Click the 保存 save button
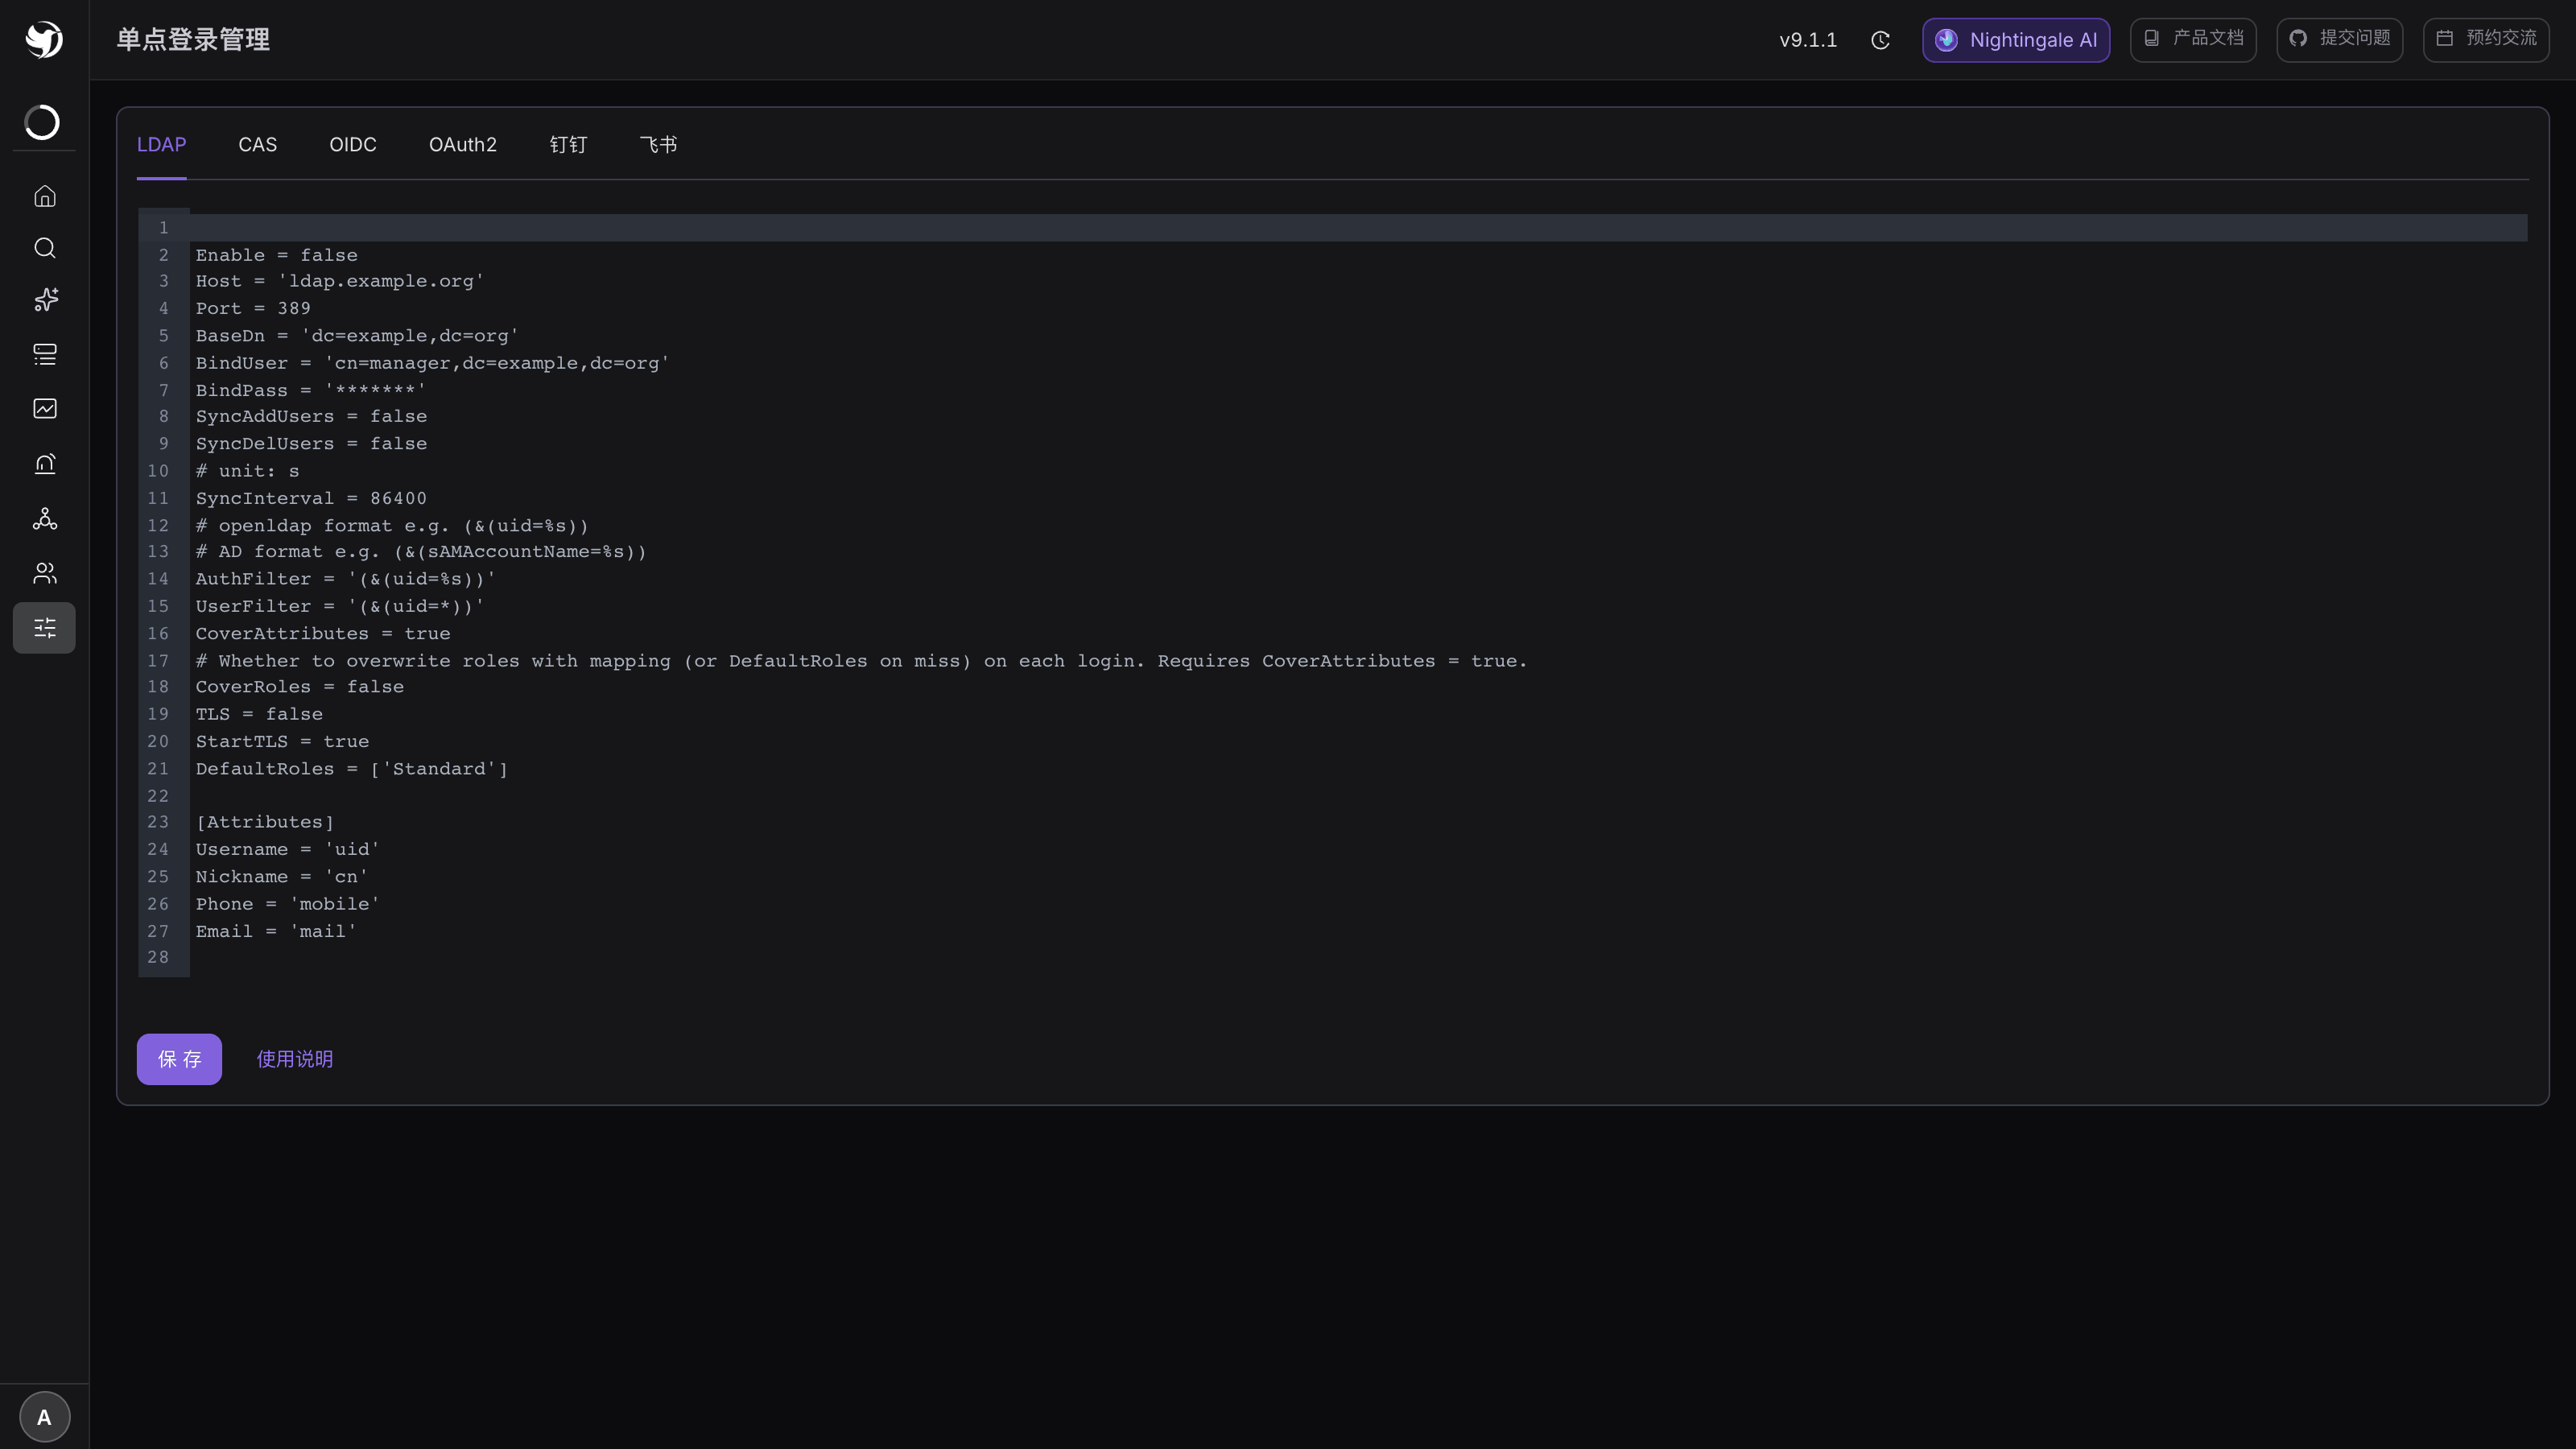The image size is (2576, 1449). pyautogui.click(x=179, y=1059)
